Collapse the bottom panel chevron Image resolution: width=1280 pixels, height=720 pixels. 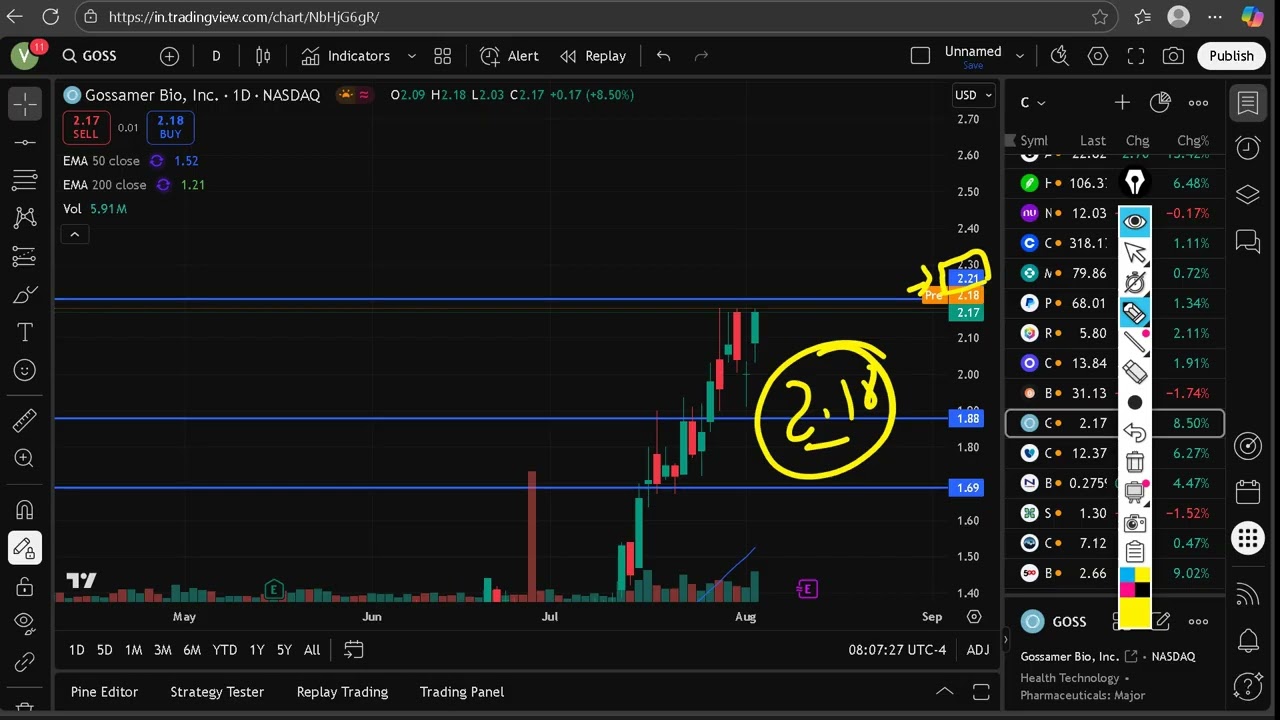click(944, 692)
